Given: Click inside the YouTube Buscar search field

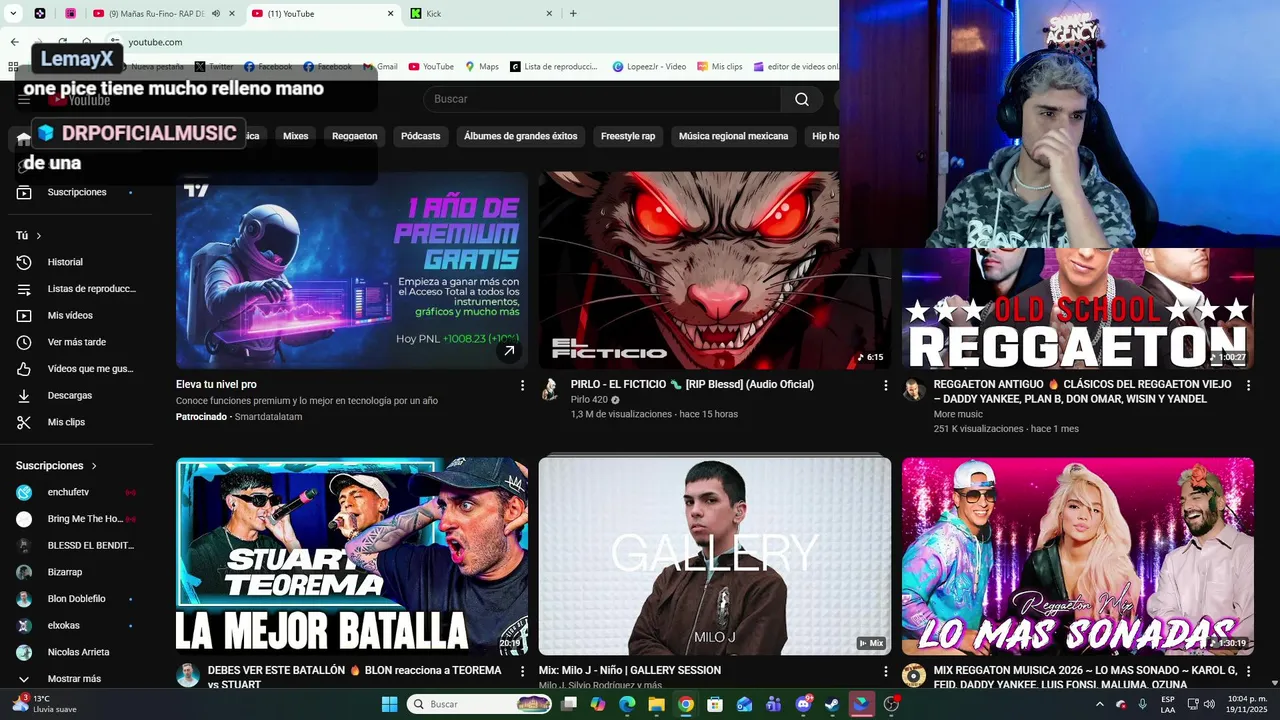Looking at the screenshot, I should tap(603, 99).
